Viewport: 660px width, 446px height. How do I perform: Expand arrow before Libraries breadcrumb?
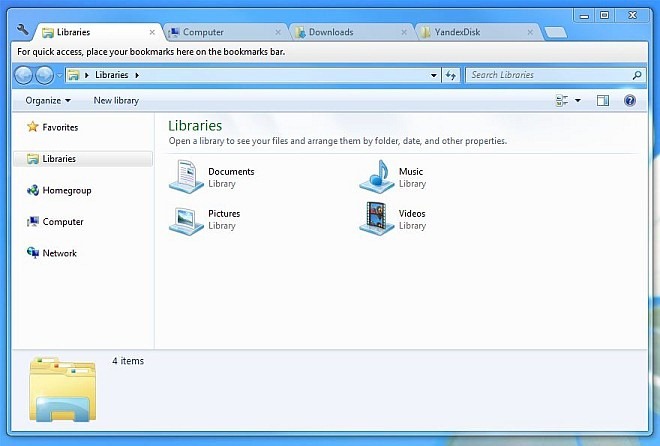(x=87, y=75)
